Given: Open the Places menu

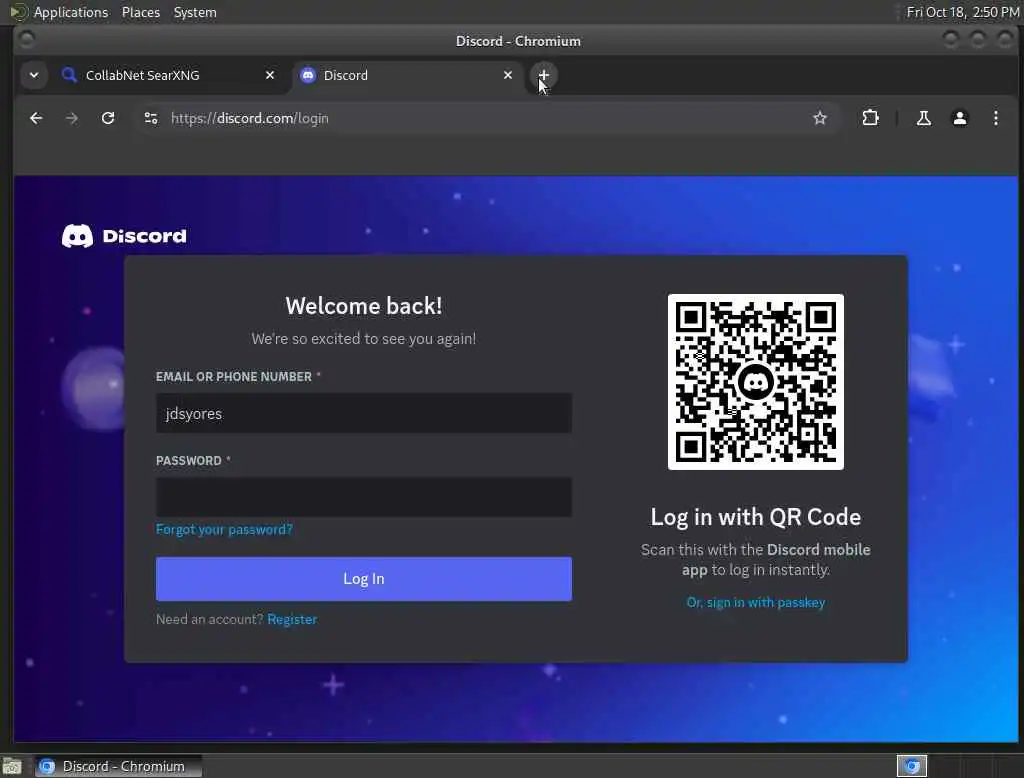Looking at the screenshot, I should tap(140, 12).
